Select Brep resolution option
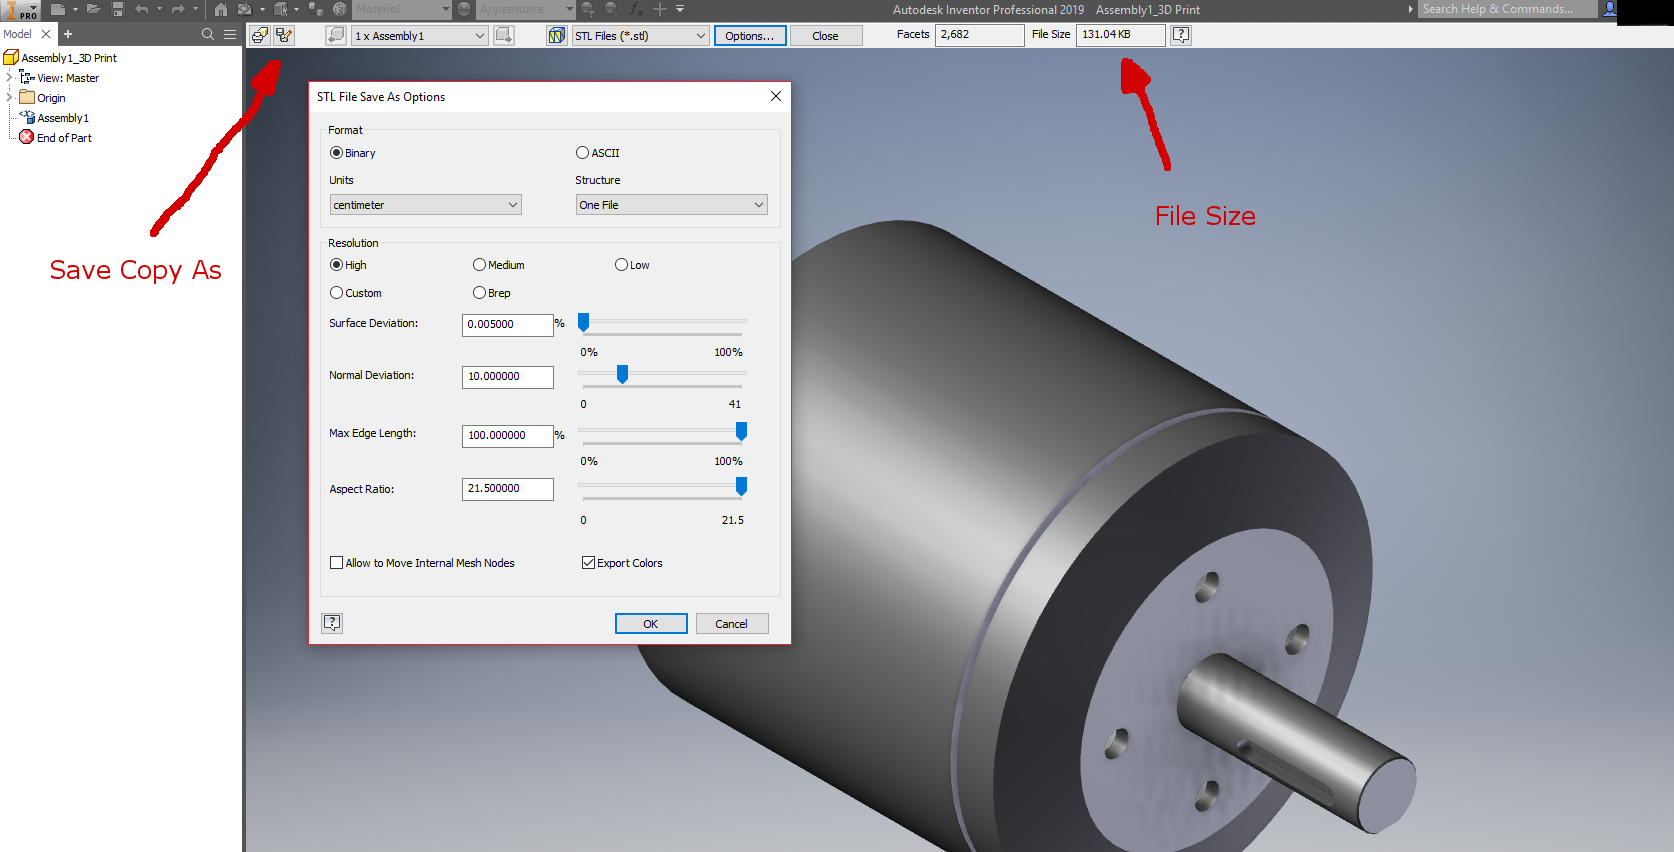 click(x=479, y=293)
